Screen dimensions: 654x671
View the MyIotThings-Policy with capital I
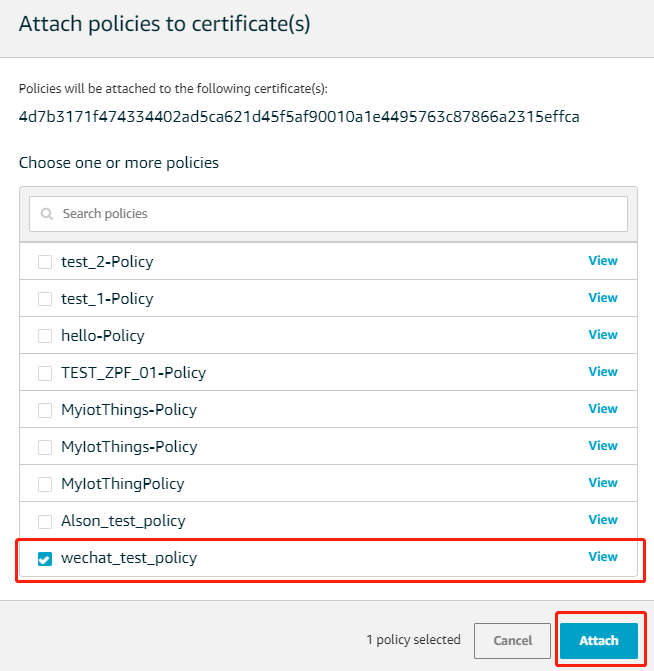pos(602,446)
